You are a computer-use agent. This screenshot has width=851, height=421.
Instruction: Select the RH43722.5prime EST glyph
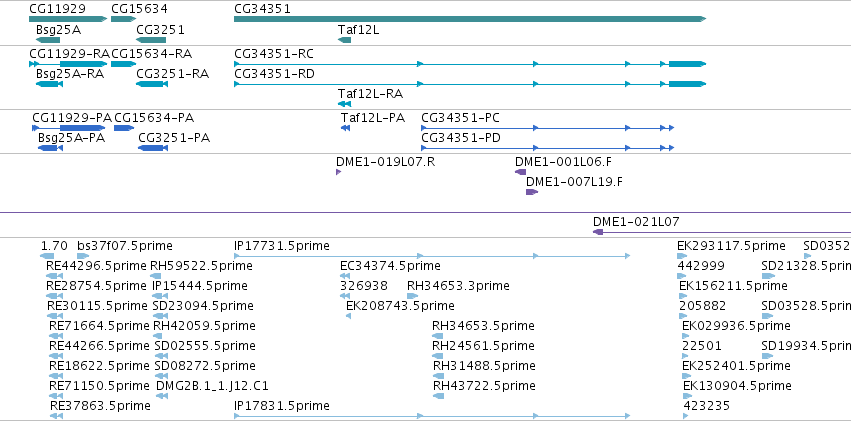[x=439, y=396]
